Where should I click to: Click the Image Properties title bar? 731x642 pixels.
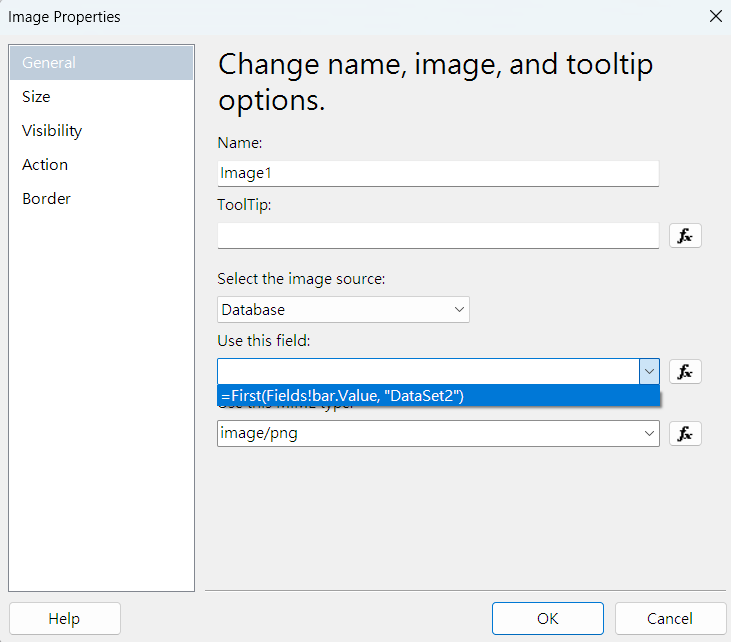pyautogui.click(x=350, y=16)
